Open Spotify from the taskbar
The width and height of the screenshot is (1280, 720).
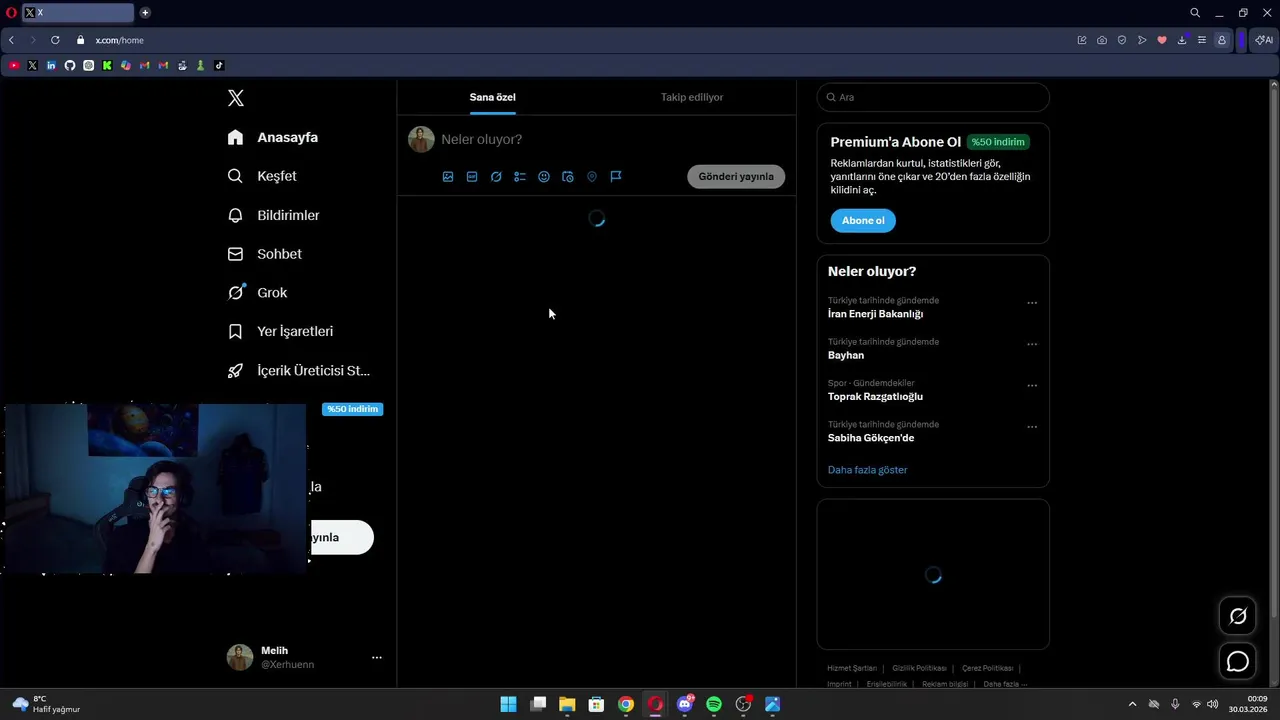click(714, 704)
